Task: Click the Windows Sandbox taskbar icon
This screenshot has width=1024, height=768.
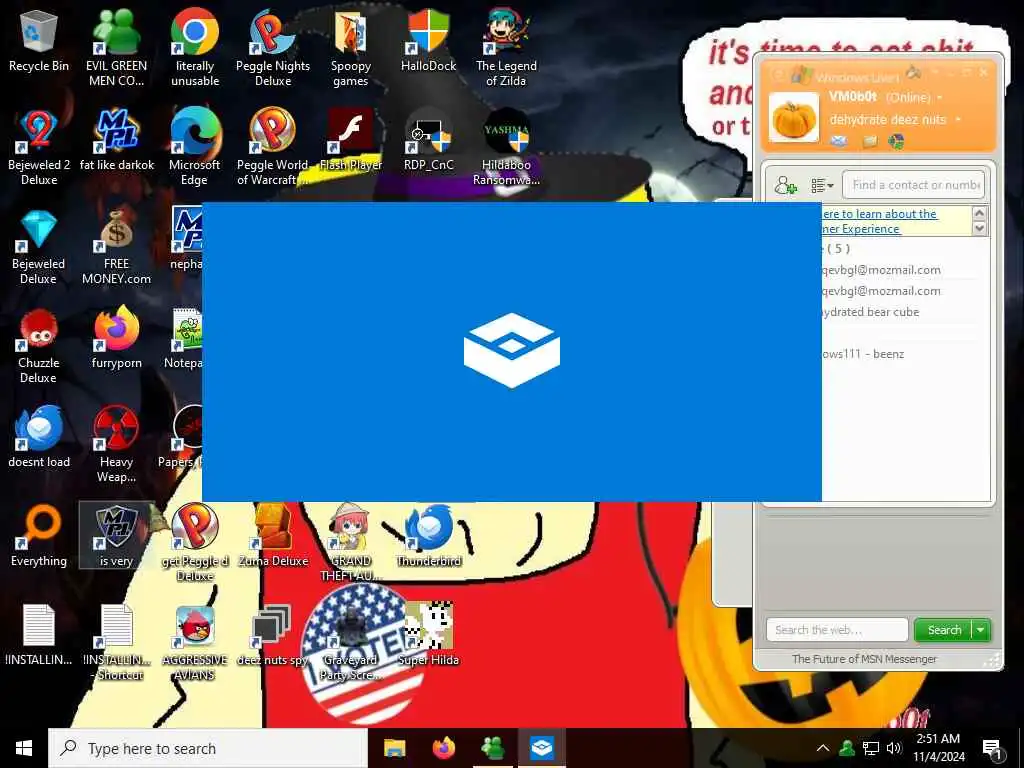Action: [x=542, y=748]
